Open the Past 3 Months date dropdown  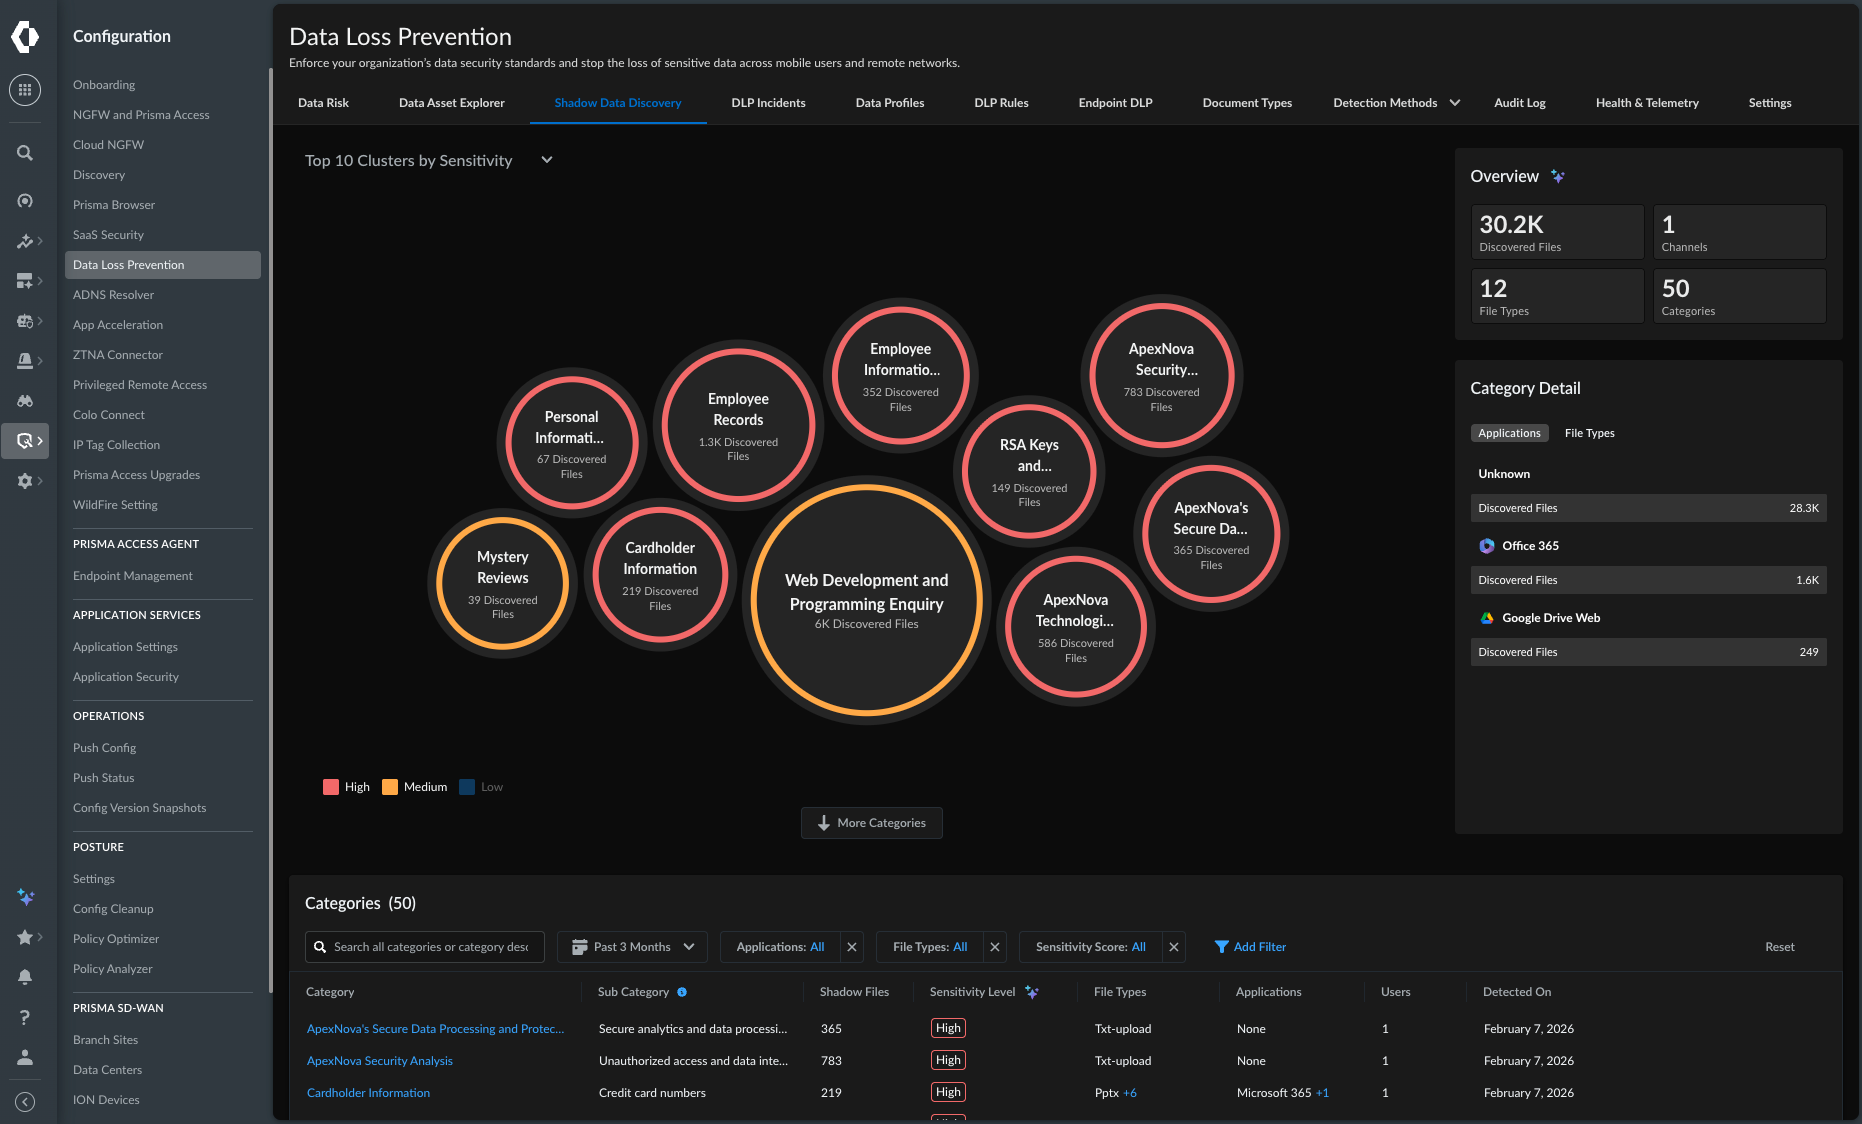[632, 947]
